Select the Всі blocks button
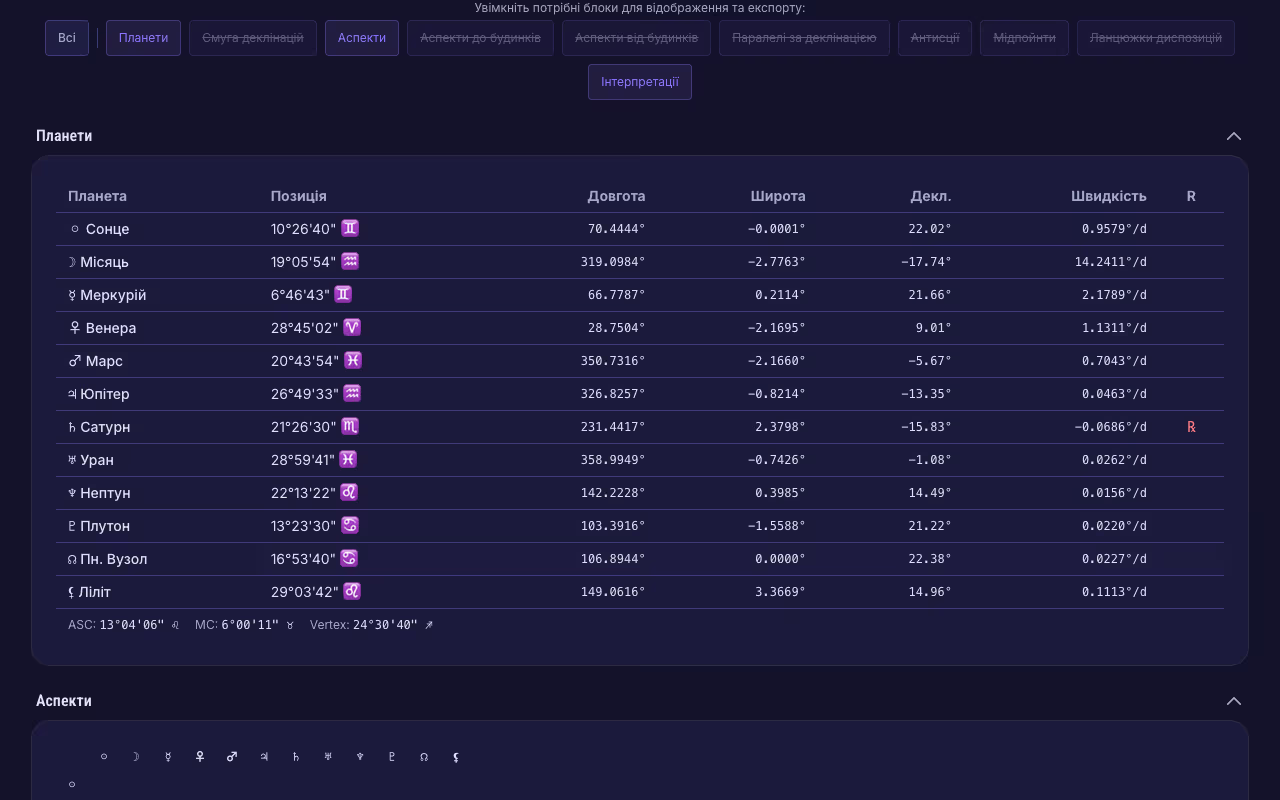The width and height of the screenshot is (1280, 800). tap(67, 38)
